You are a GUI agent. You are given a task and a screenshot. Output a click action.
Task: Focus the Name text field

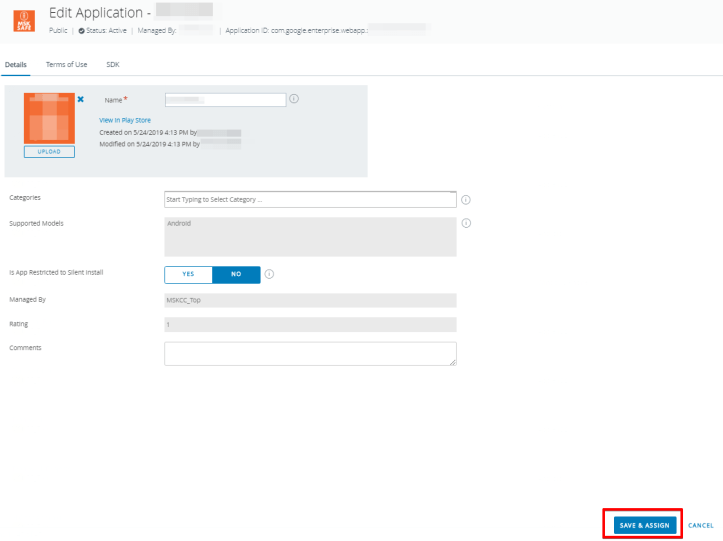pyautogui.click(x=225, y=100)
